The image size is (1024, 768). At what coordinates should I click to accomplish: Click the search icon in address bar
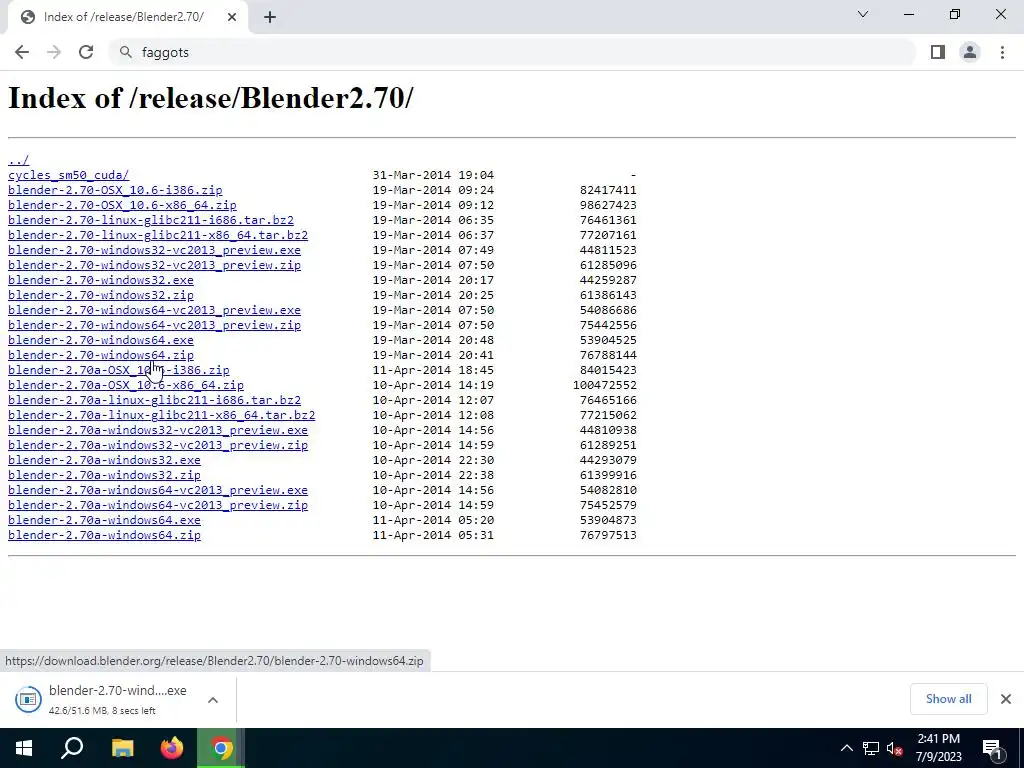(x=126, y=52)
